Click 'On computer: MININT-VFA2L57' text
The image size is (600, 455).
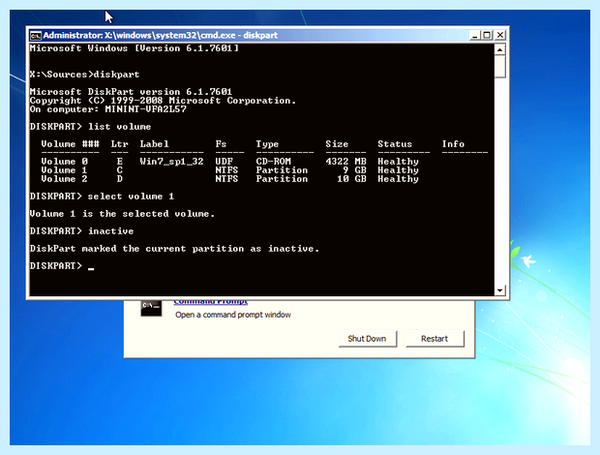(x=108, y=109)
